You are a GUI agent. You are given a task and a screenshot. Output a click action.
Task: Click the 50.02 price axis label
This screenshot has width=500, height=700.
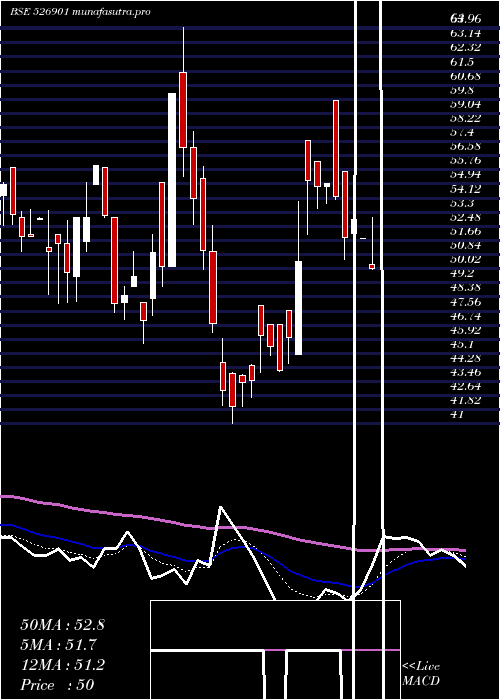(465, 259)
